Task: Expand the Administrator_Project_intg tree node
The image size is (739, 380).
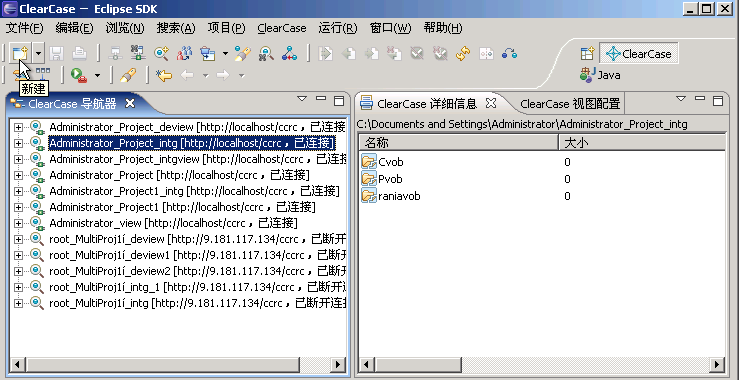Action: click(18, 143)
